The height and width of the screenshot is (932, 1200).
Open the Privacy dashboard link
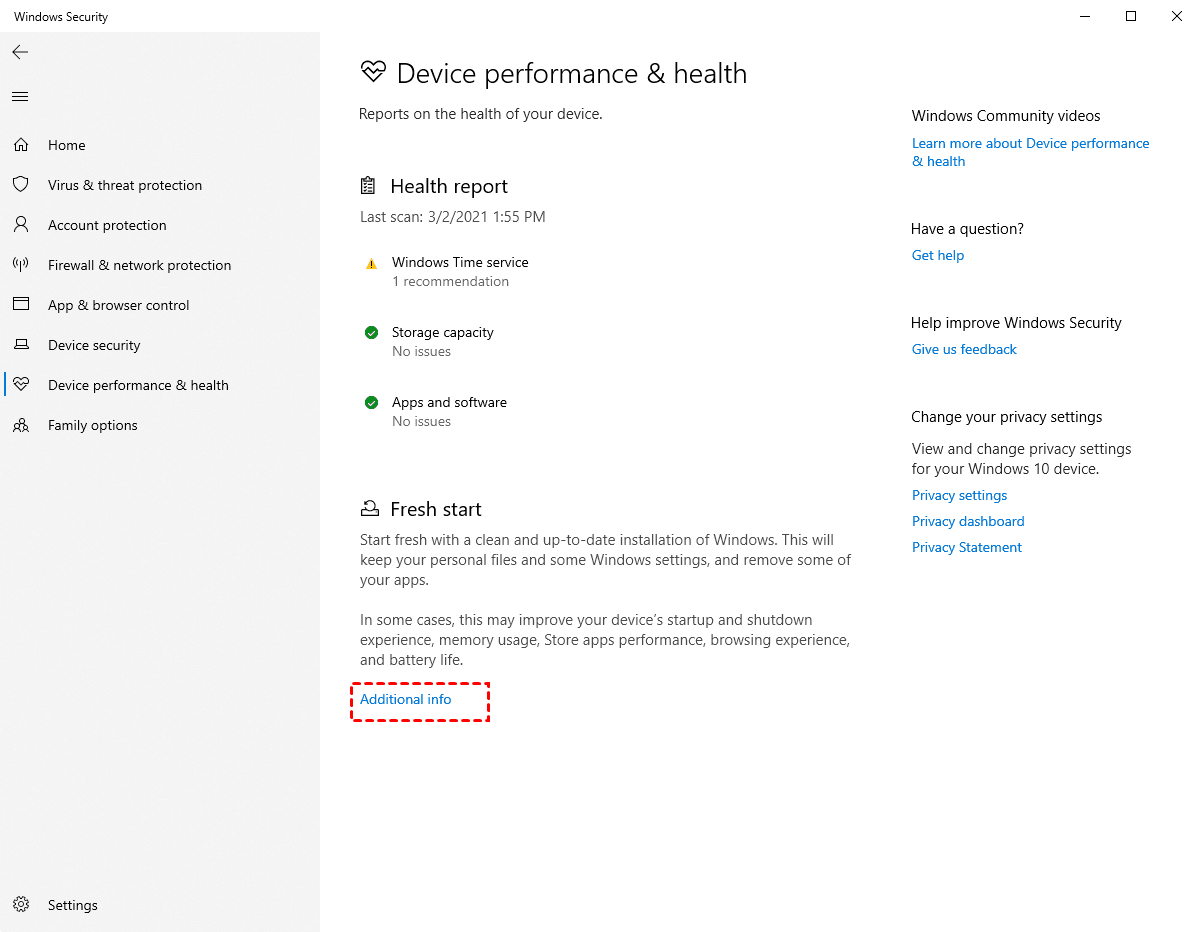tap(968, 521)
